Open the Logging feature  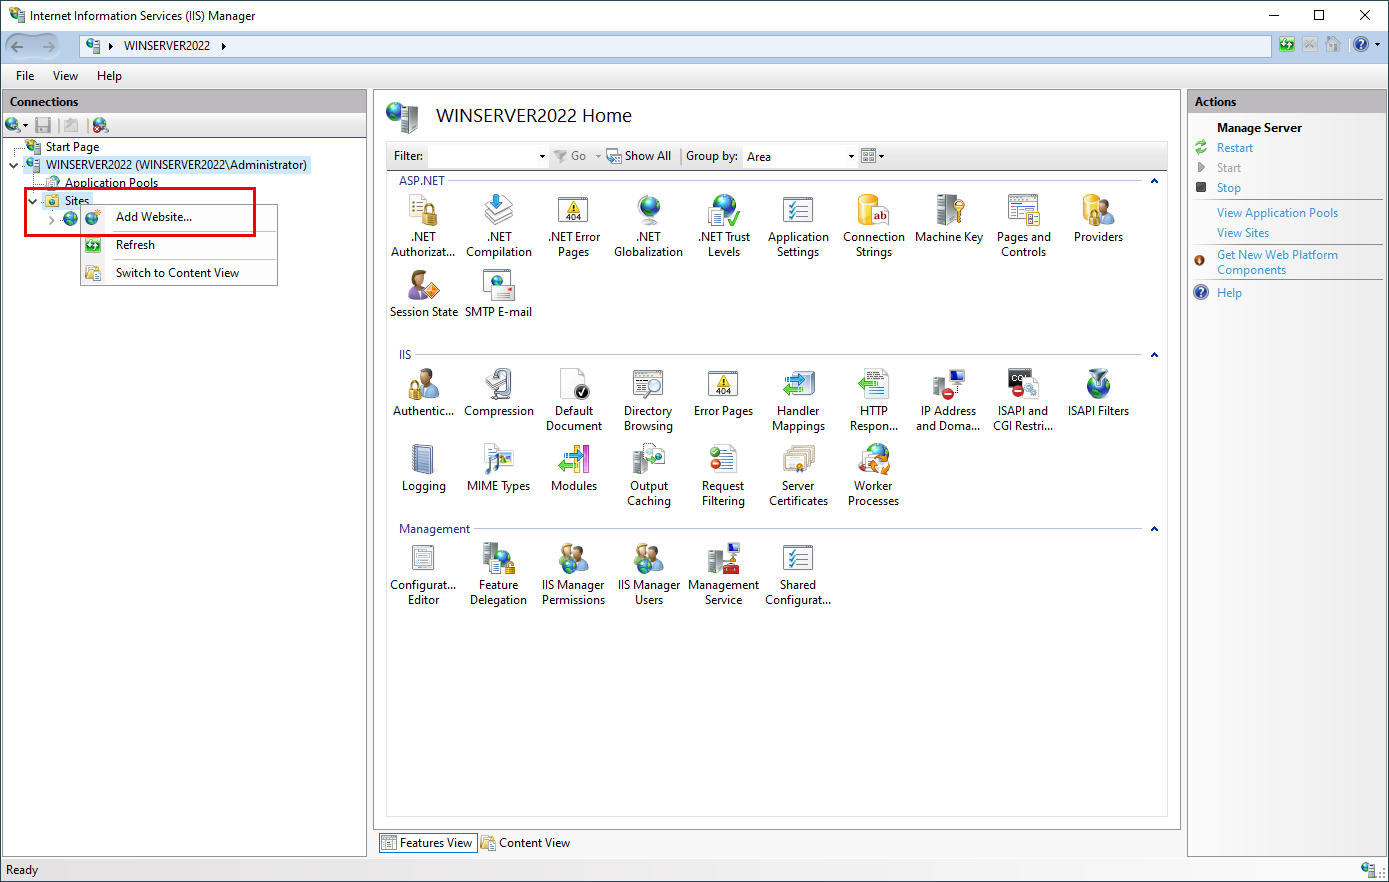pos(424,468)
